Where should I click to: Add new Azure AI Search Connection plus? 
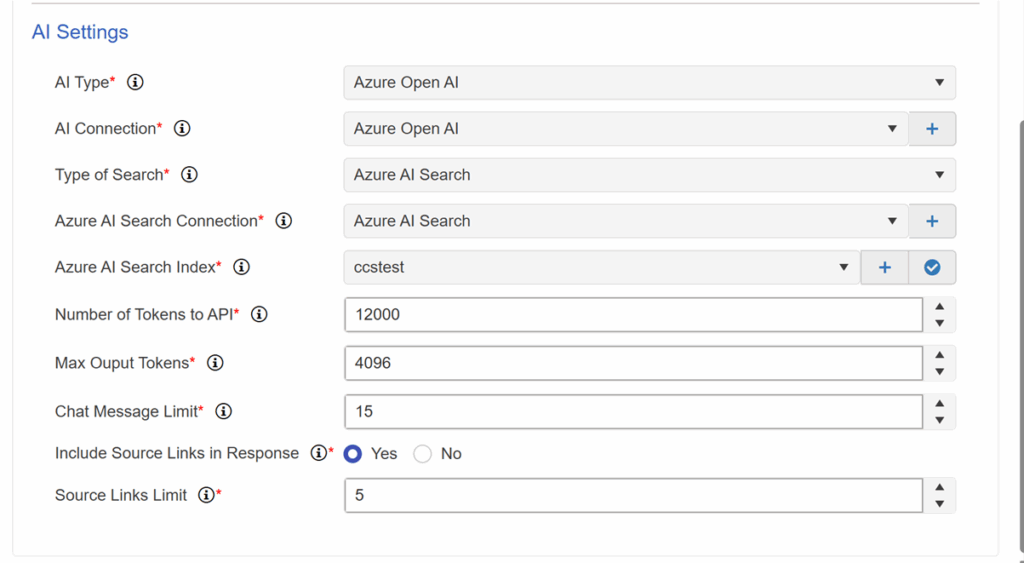pyautogui.click(x=932, y=221)
